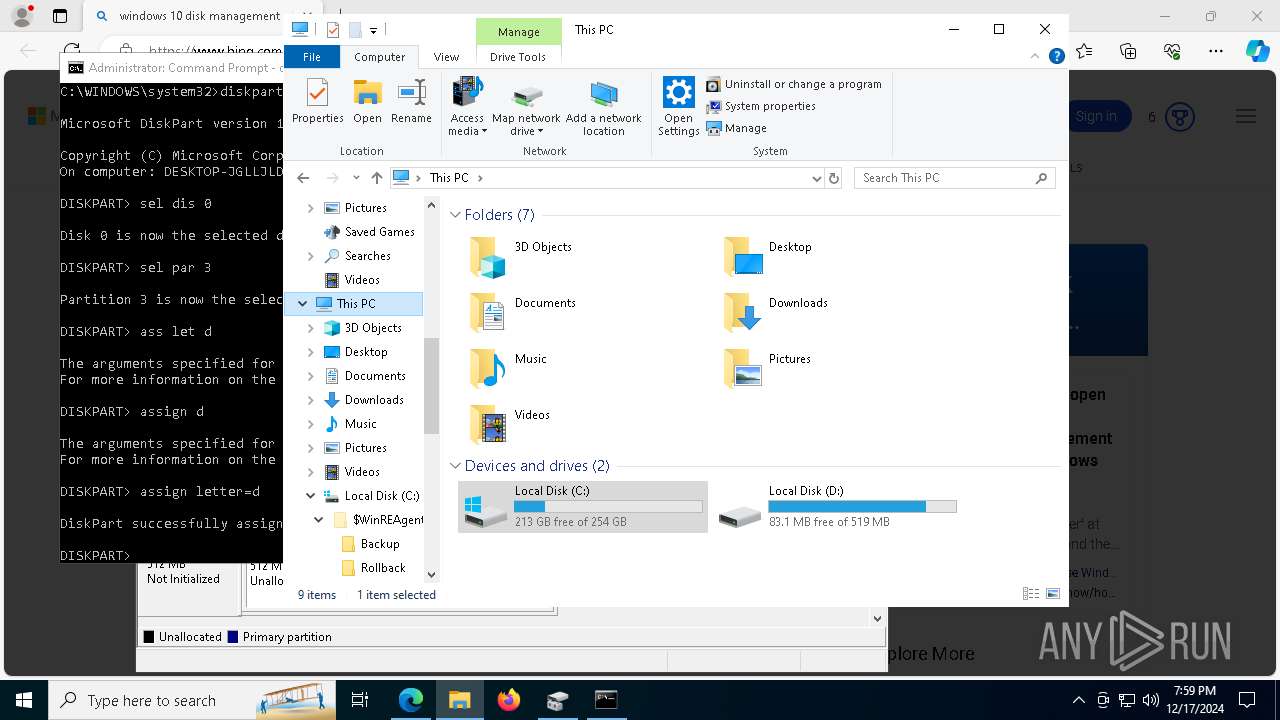Viewport: 1280px width, 720px height.
Task: Select Local Disk (C:) drive
Action: coord(583,506)
